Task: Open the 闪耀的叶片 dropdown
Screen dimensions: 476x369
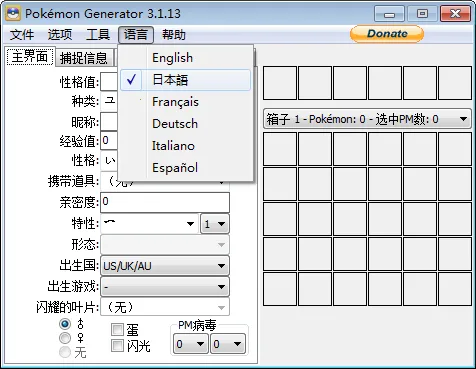Action: pos(165,307)
